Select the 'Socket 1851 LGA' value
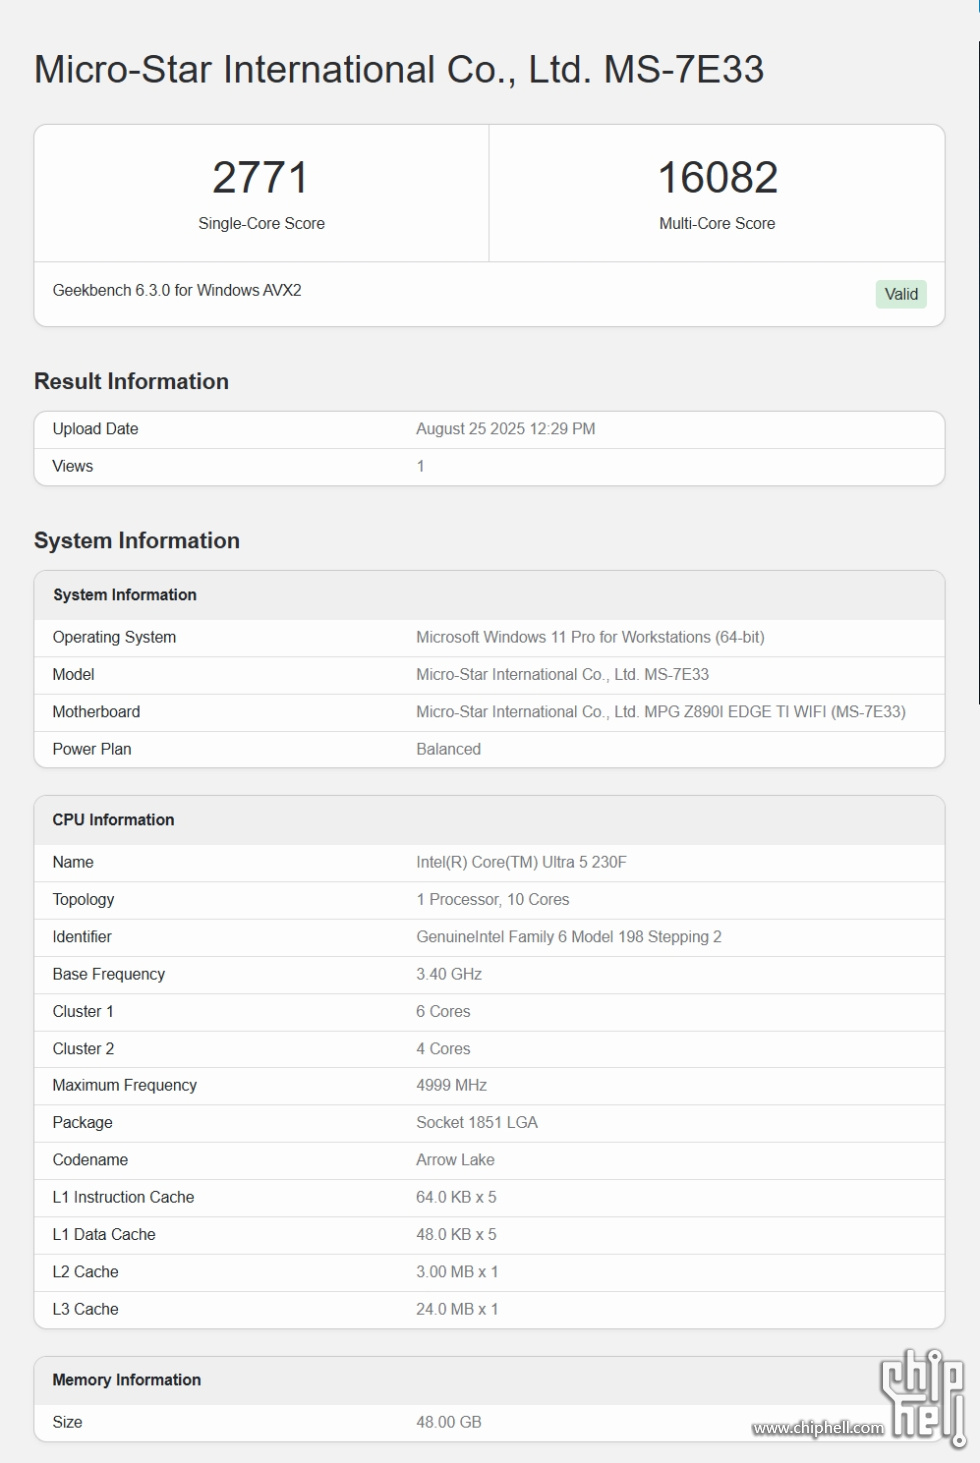The width and height of the screenshot is (980, 1463). click(x=477, y=1123)
